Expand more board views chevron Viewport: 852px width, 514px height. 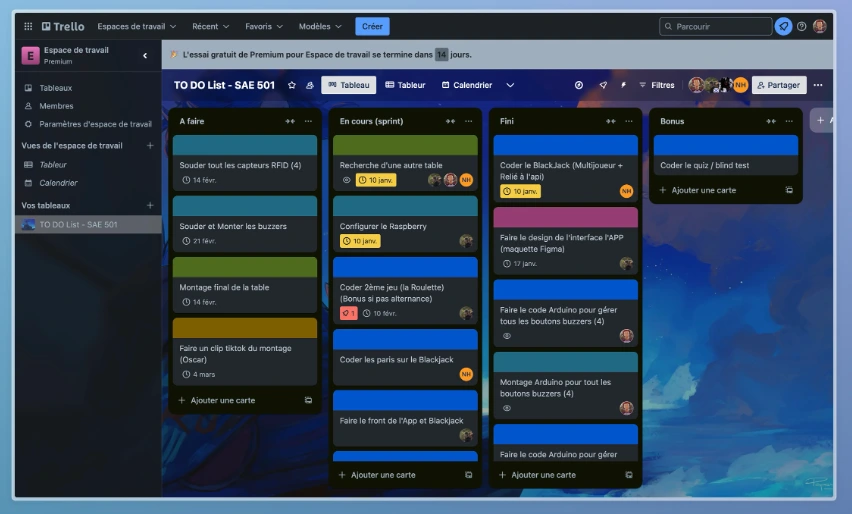coord(510,85)
